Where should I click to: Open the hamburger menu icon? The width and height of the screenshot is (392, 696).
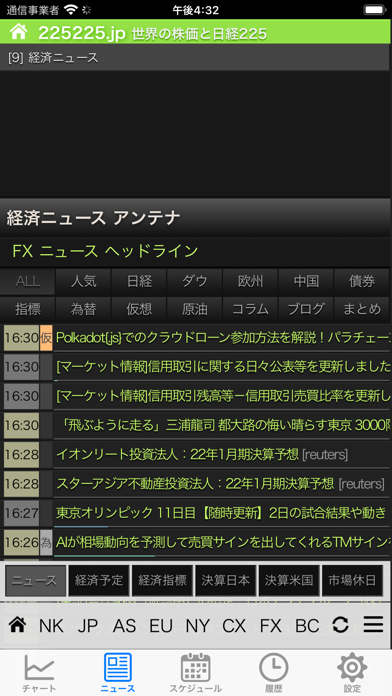coord(373,625)
